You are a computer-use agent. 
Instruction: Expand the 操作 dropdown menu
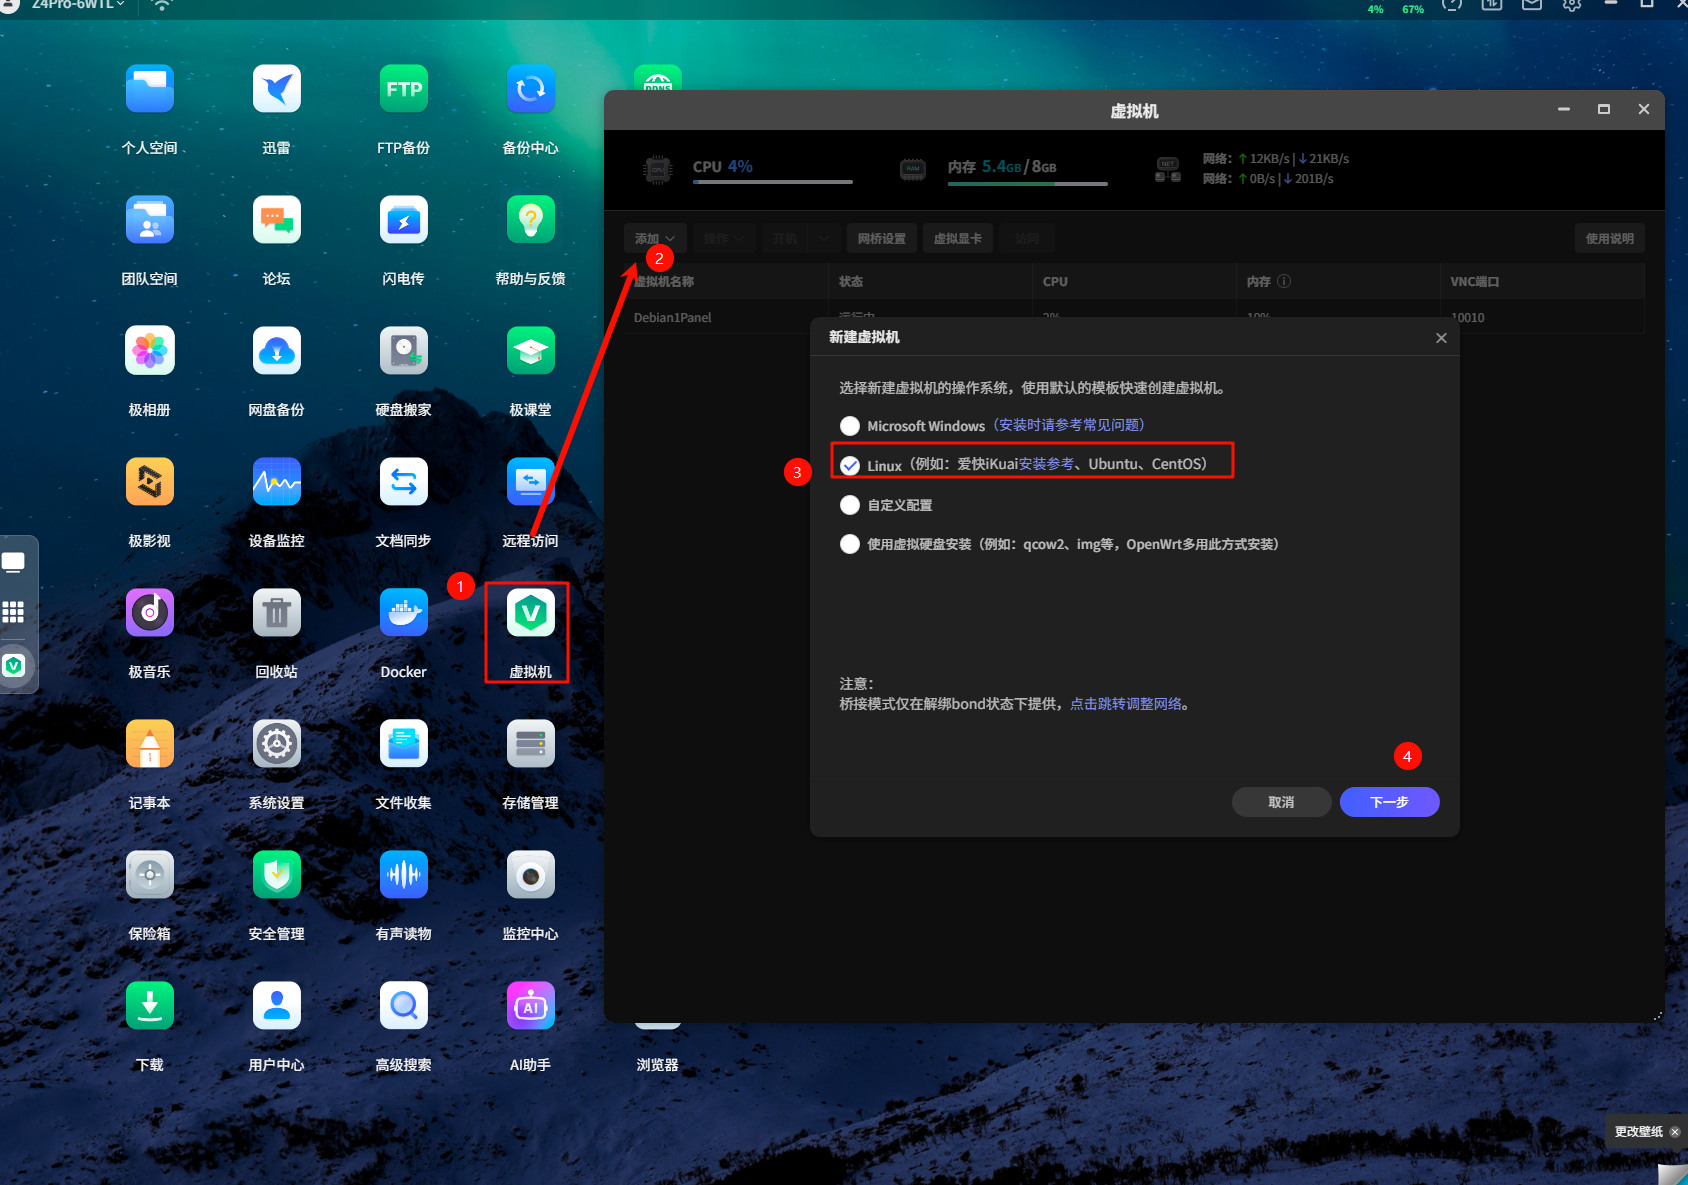(x=723, y=239)
